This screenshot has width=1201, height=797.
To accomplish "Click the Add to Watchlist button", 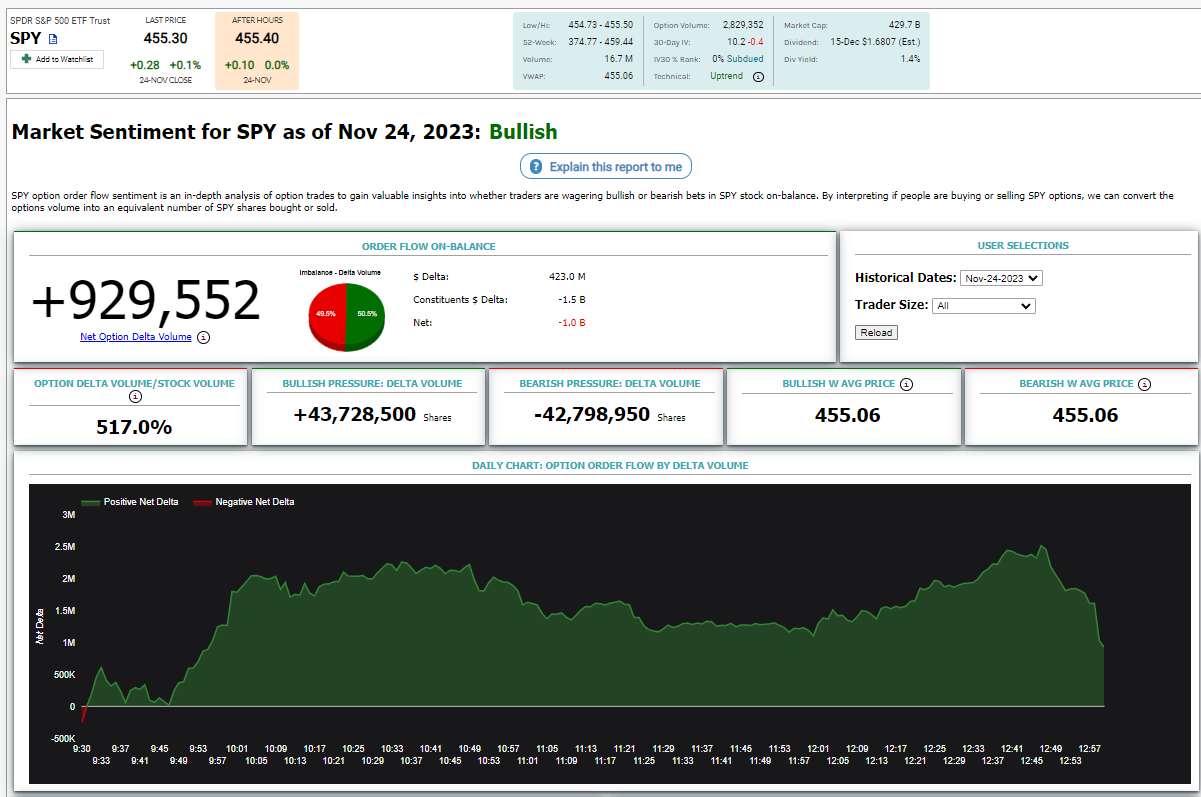I will tap(57, 60).
